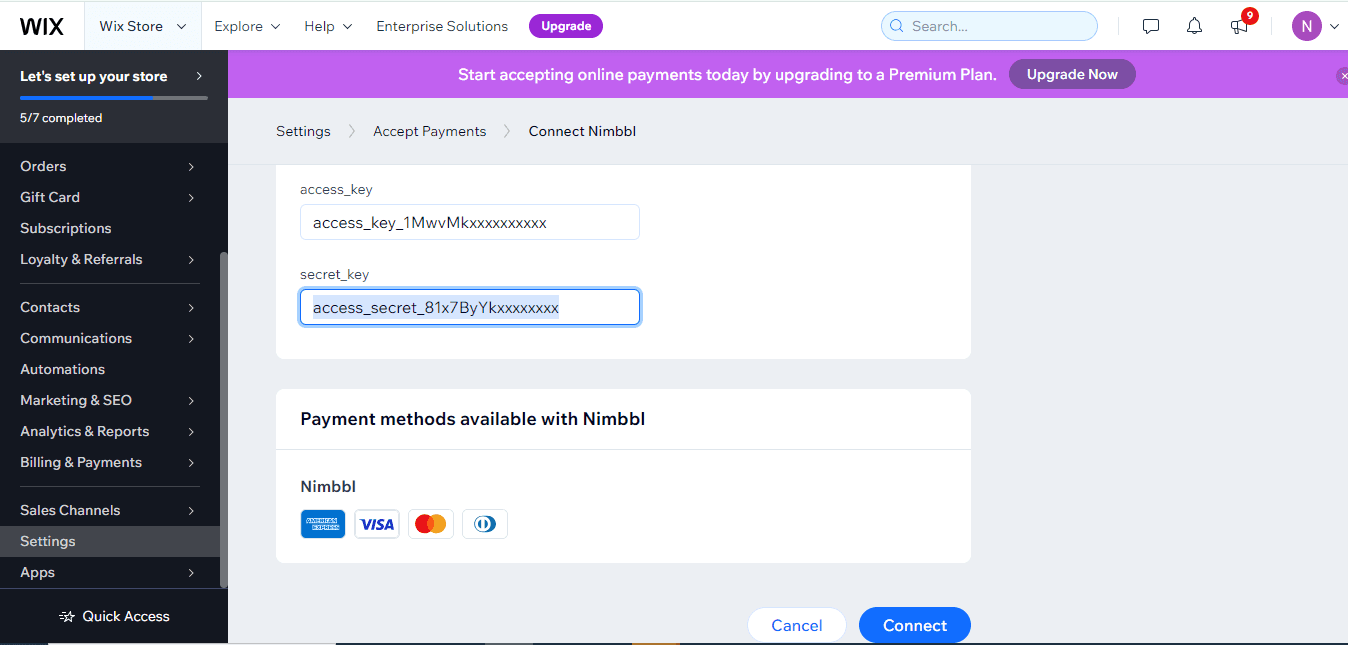
Task: Click the Connect Nimbbl breadcrumb
Action: click(582, 131)
